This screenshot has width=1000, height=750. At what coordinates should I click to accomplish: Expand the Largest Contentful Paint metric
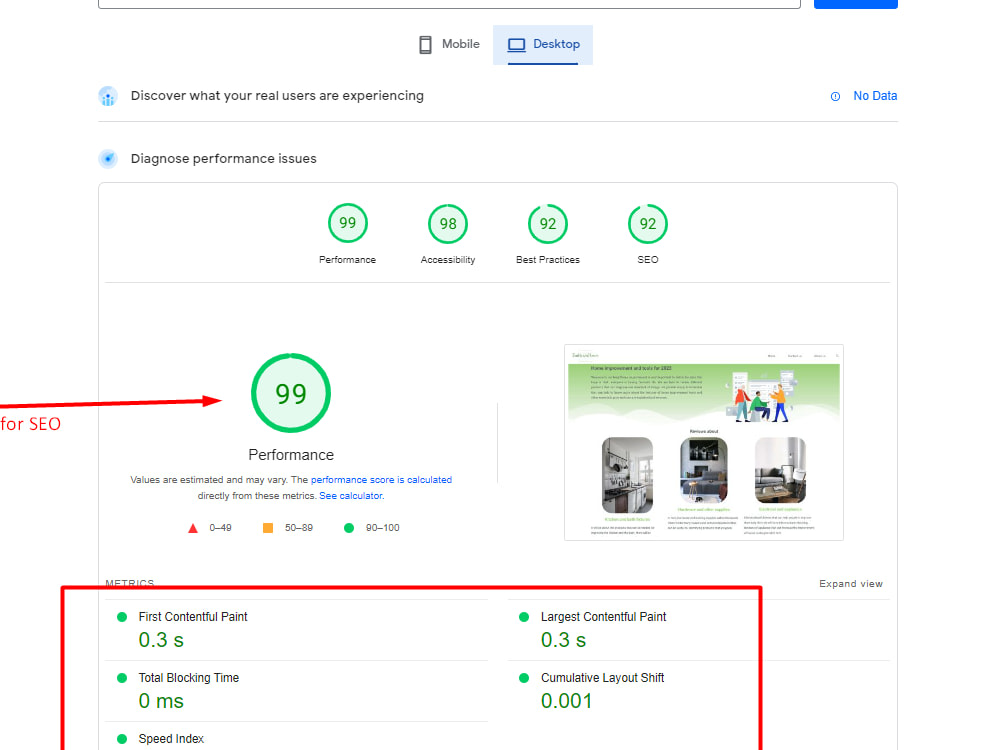[698, 630]
